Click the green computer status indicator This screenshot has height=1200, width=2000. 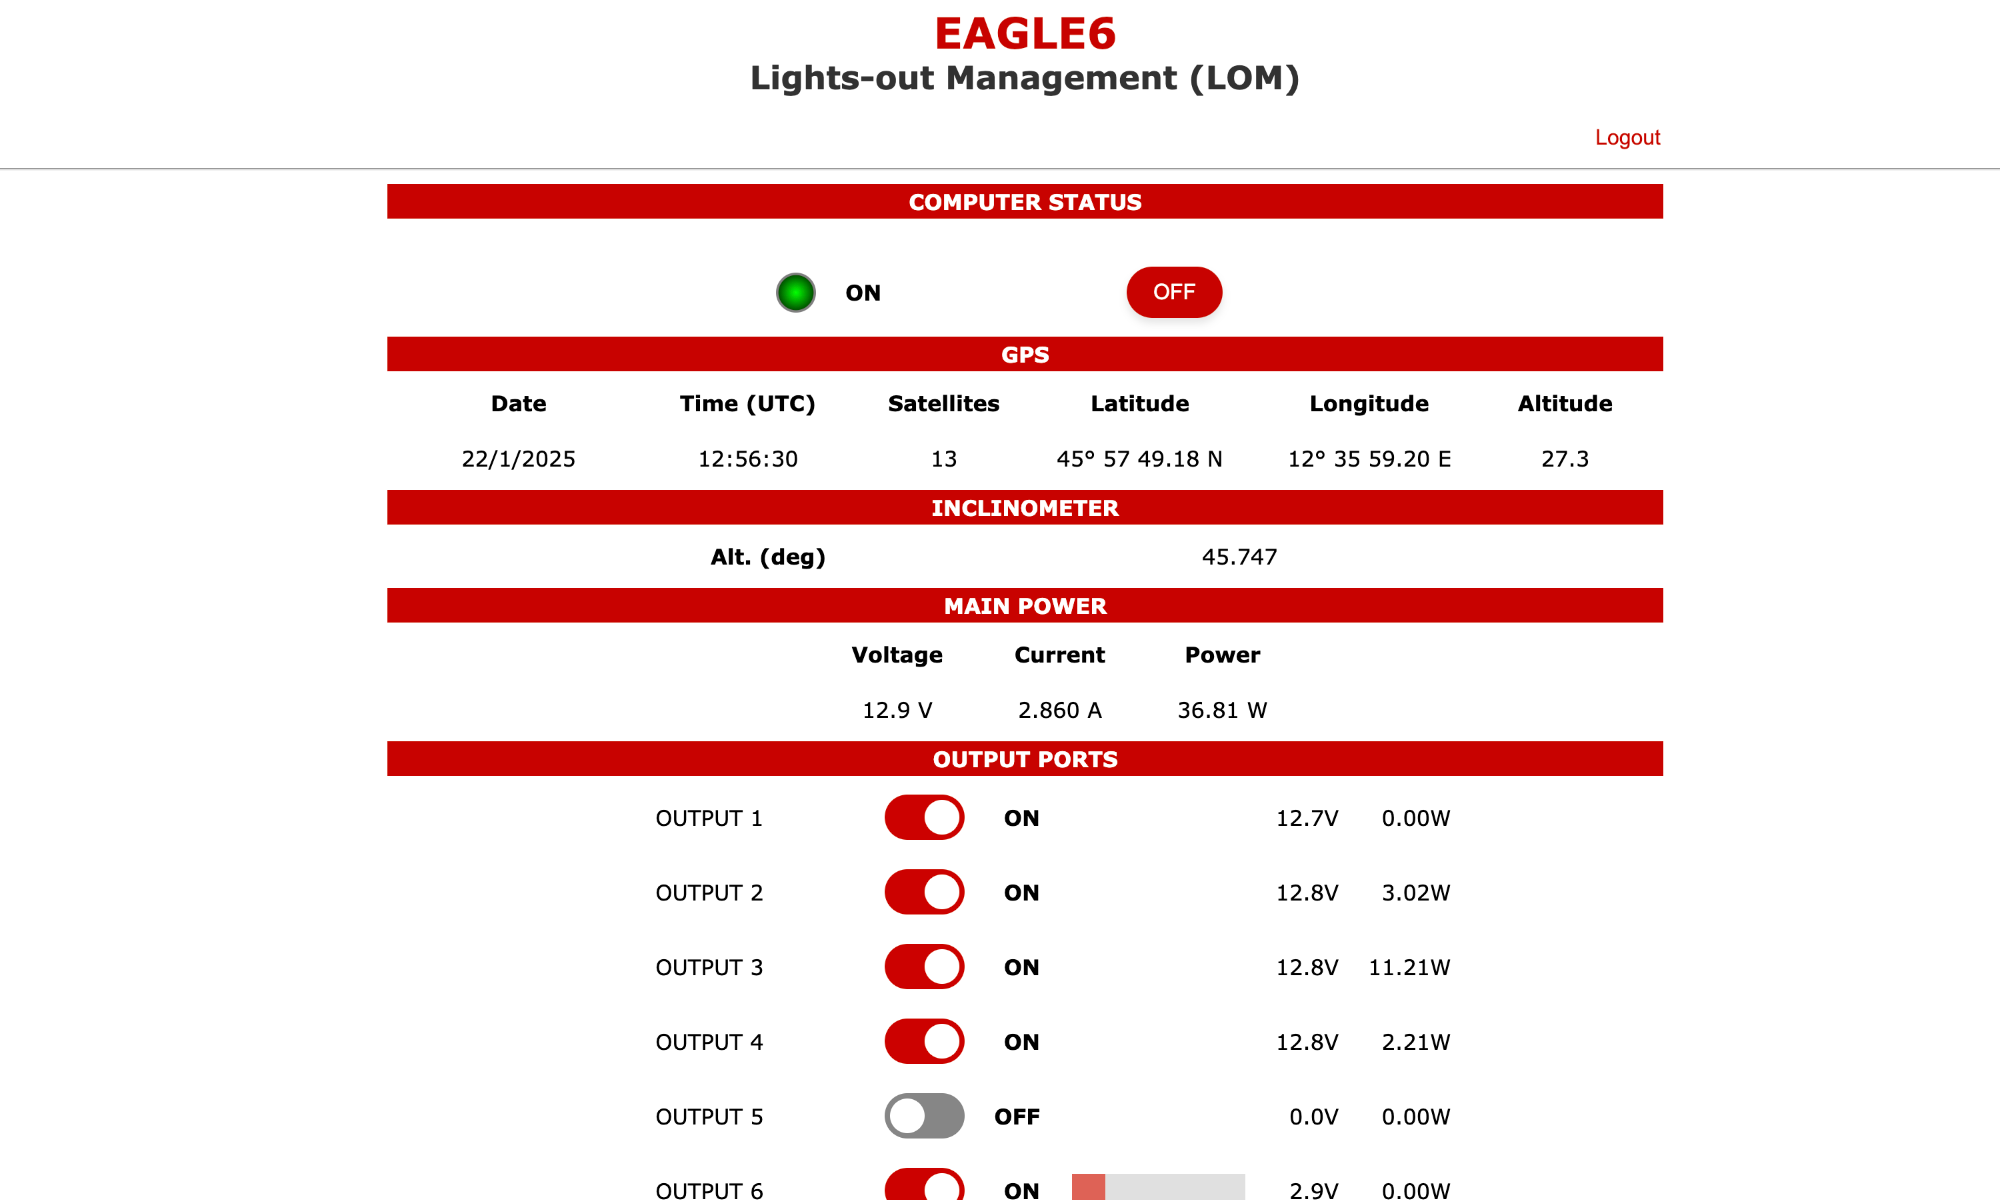click(796, 293)
